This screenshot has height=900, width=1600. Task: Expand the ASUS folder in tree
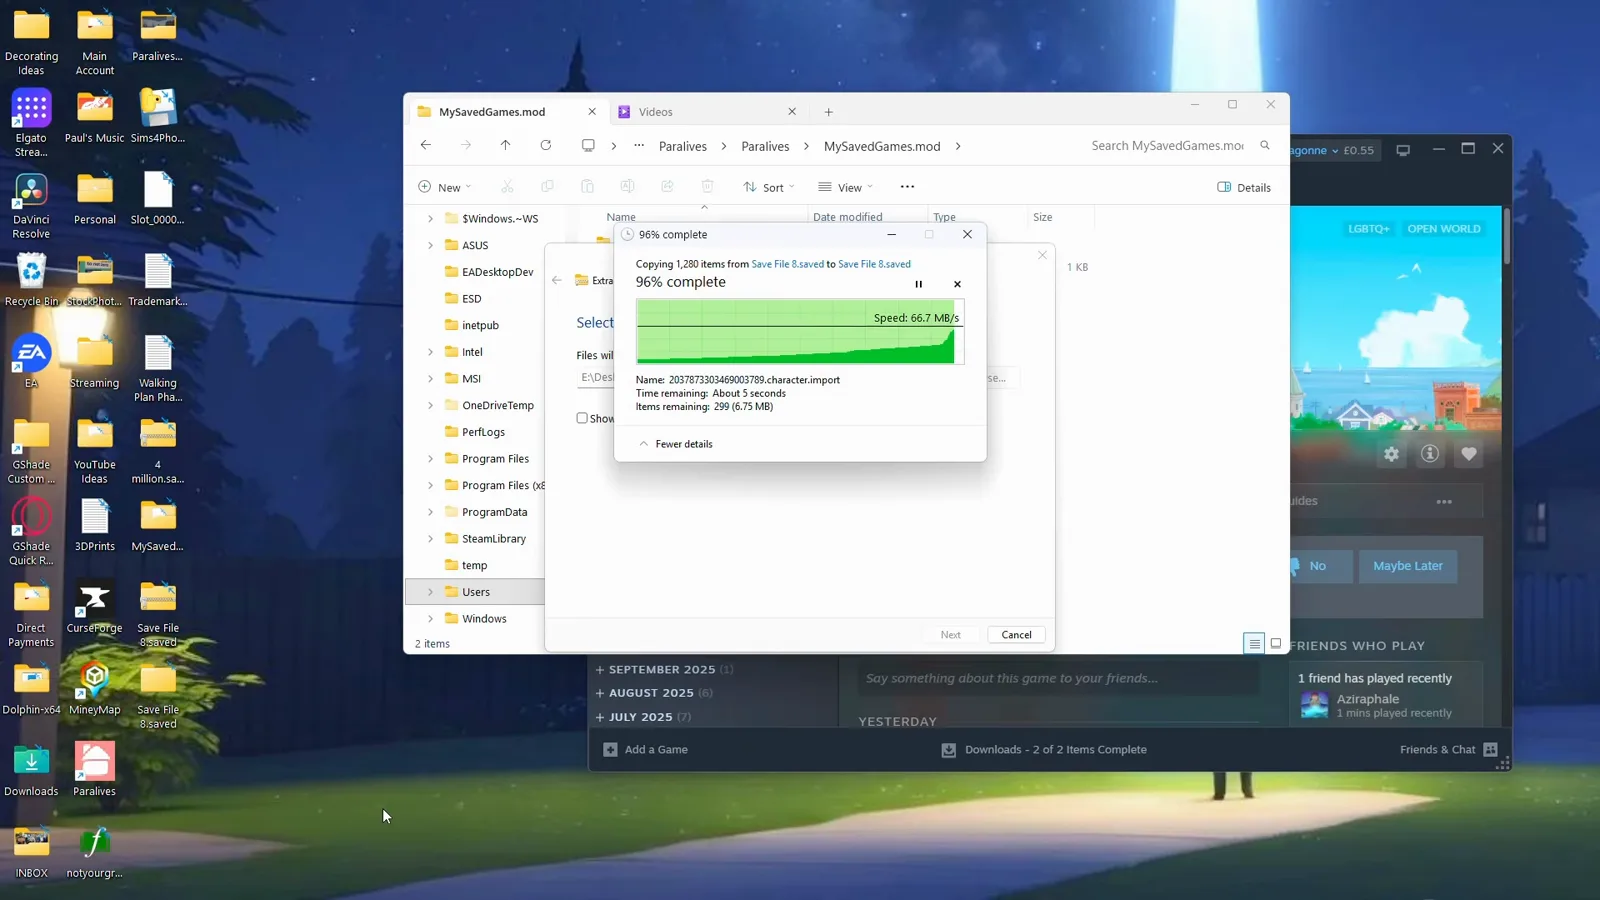[431, 245]
